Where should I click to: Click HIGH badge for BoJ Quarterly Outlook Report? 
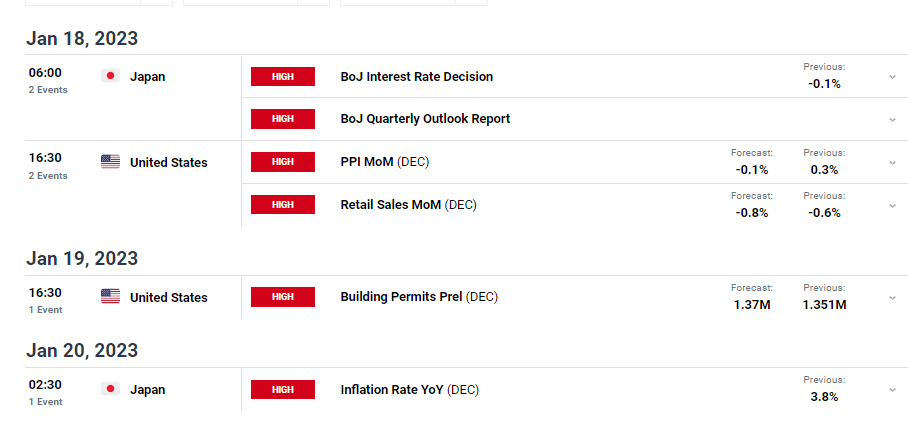283,119
